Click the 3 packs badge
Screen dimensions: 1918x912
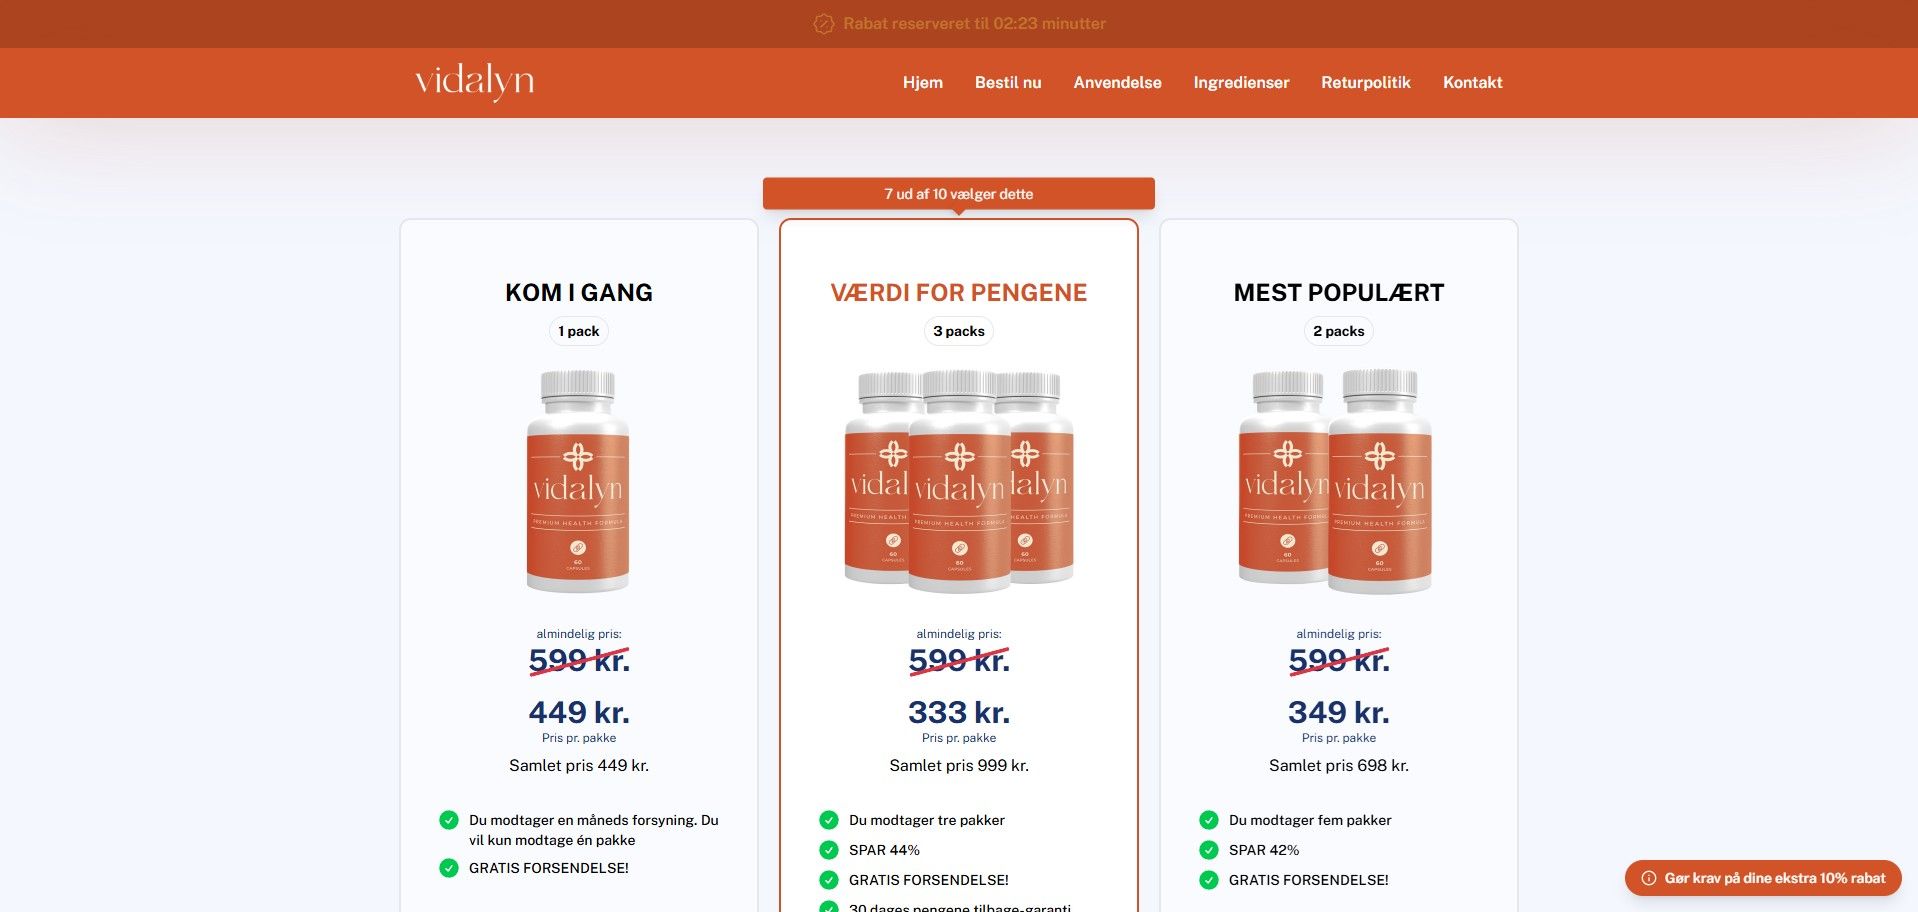958,330
